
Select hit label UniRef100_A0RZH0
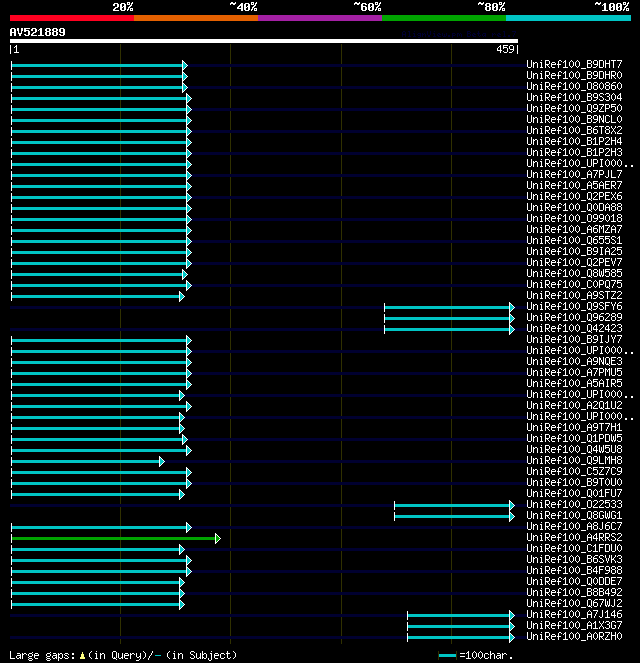(x=574, y=636)
